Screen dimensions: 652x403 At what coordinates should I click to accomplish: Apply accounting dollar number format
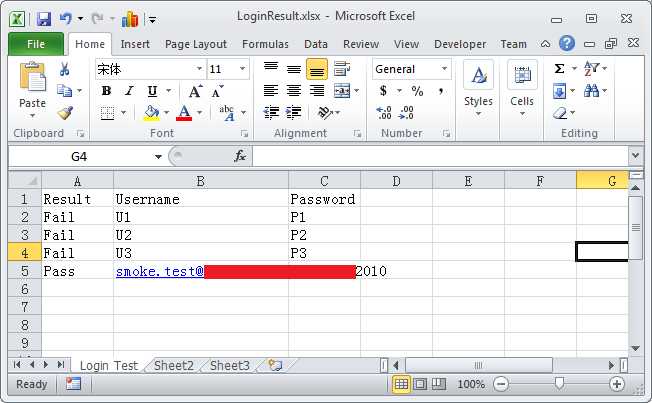[383, 91]
